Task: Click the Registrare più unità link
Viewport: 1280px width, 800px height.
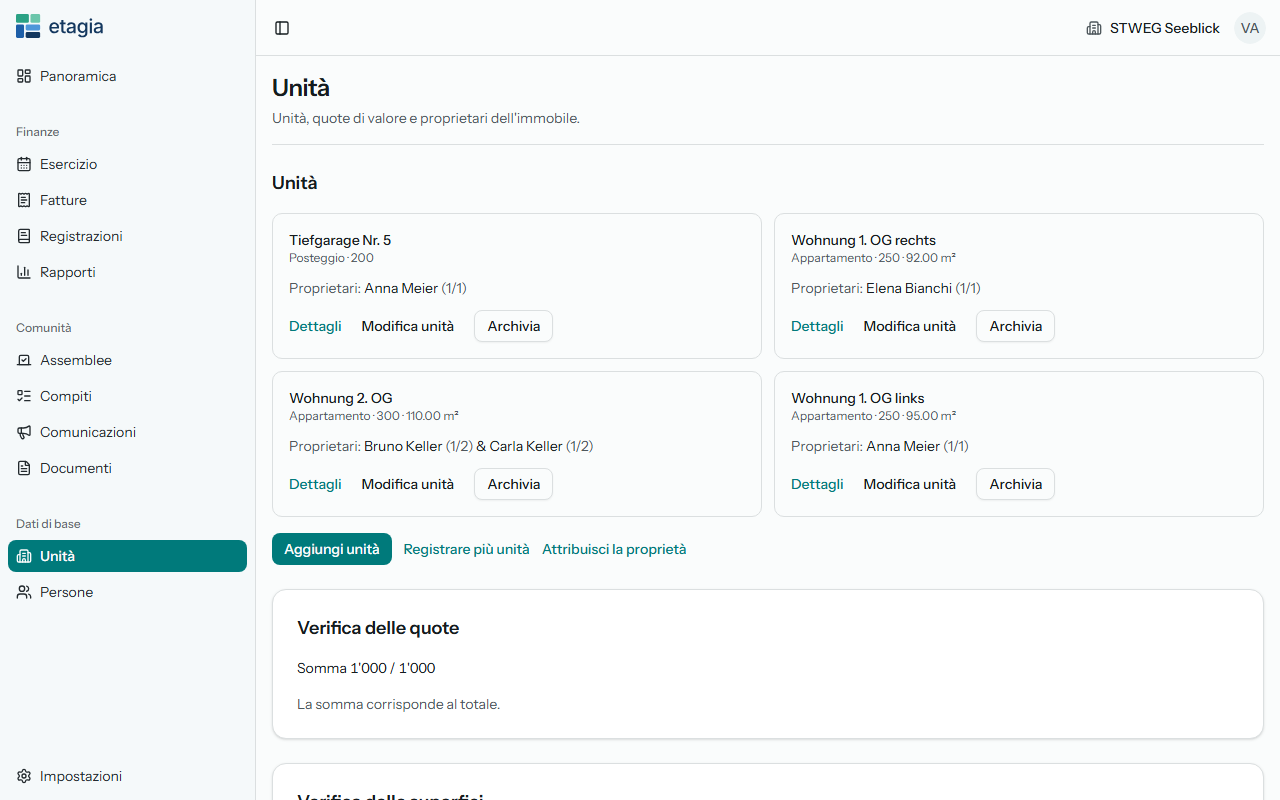Action: pyautogui.click(x=467, y=549)
